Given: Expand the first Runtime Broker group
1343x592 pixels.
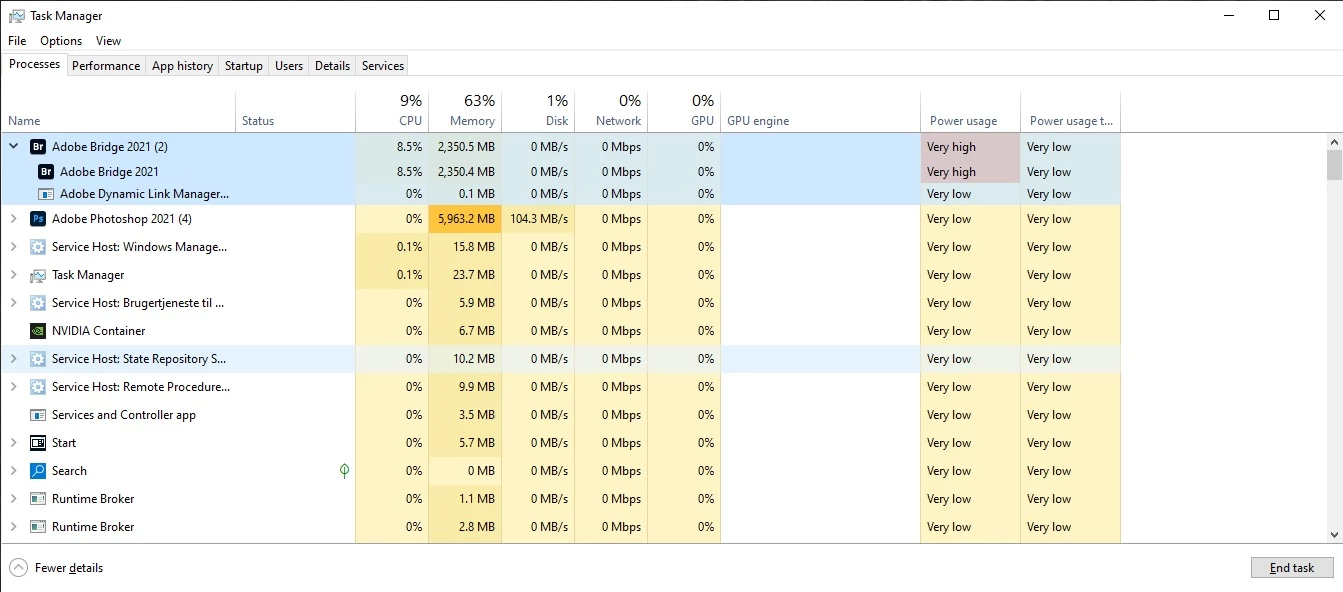Looking at the screenshot, I should click(x=14, y=498).
